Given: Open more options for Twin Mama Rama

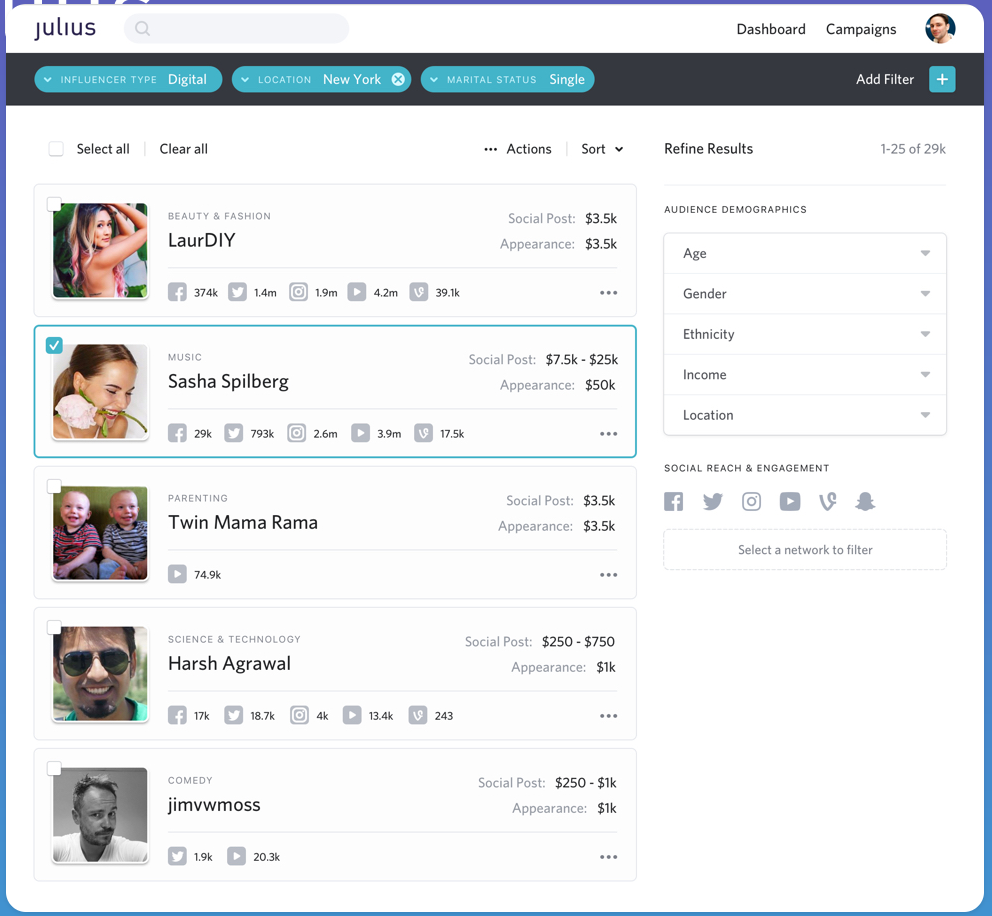Looking at the screenshot, I should point(609,575).
